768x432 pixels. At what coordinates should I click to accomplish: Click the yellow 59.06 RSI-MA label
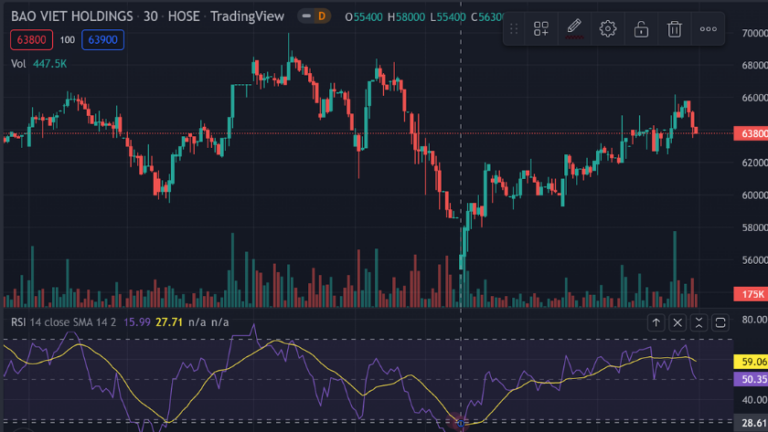pyautogui.click(x=750, y=362)
